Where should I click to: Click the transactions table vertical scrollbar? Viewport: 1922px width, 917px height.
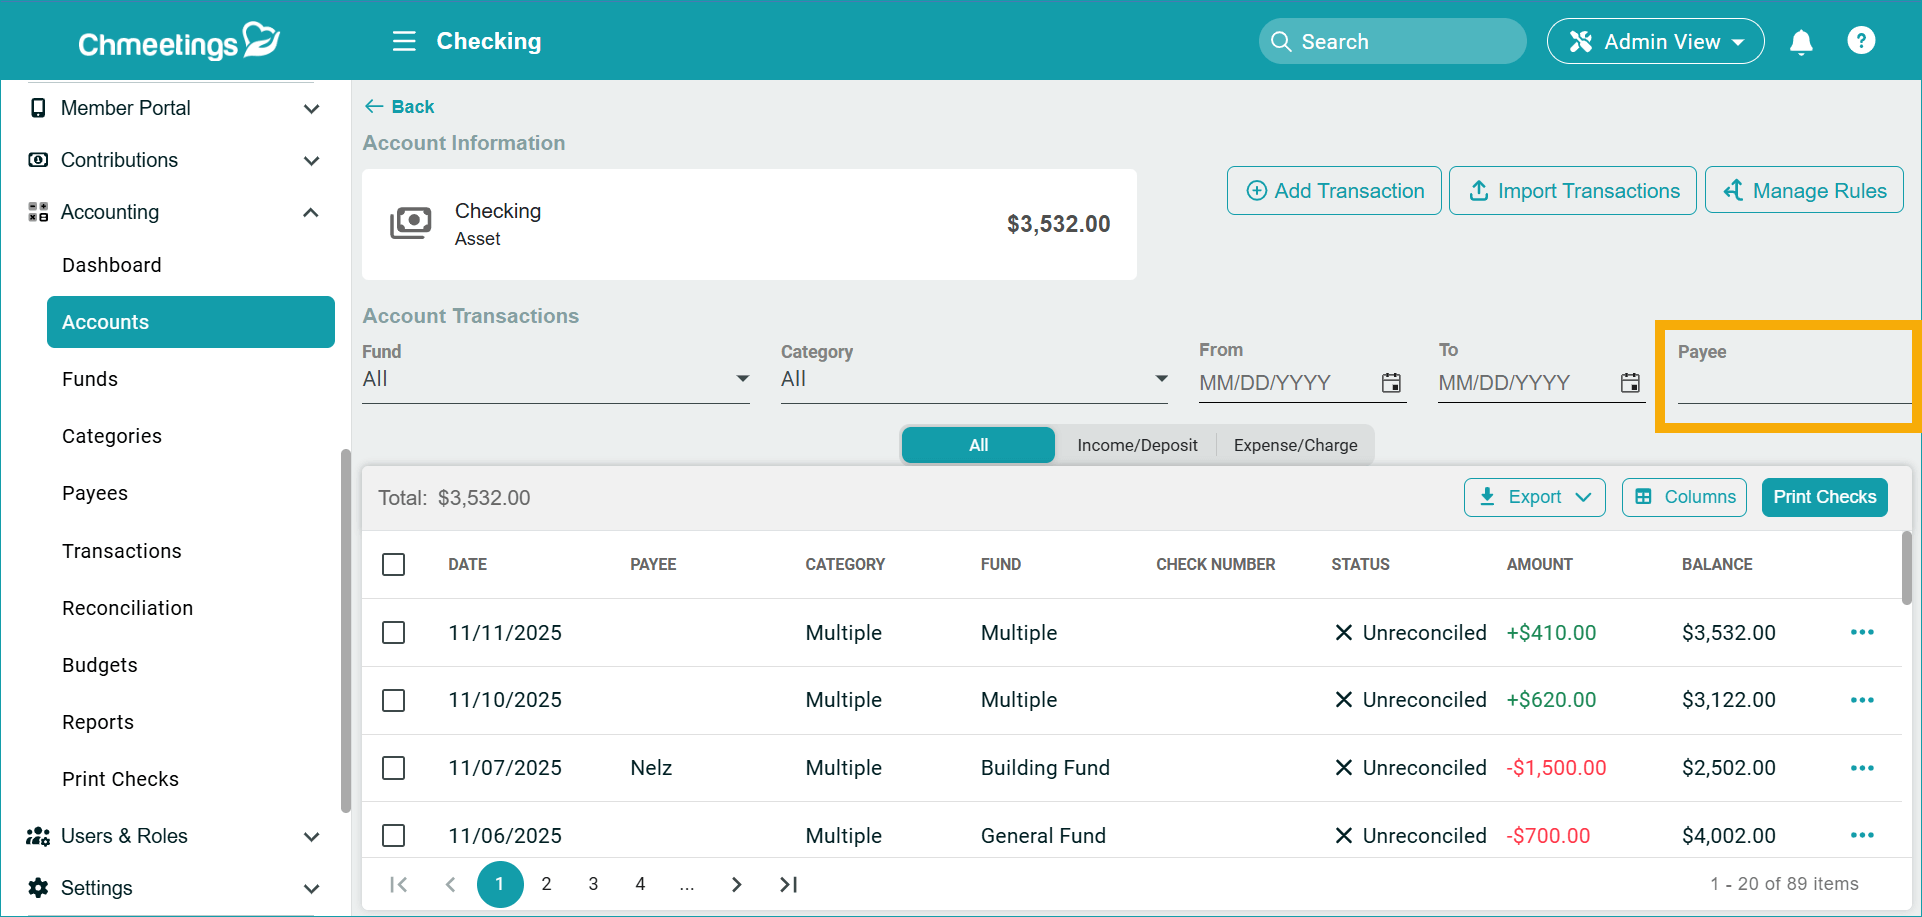point(1906,567)
